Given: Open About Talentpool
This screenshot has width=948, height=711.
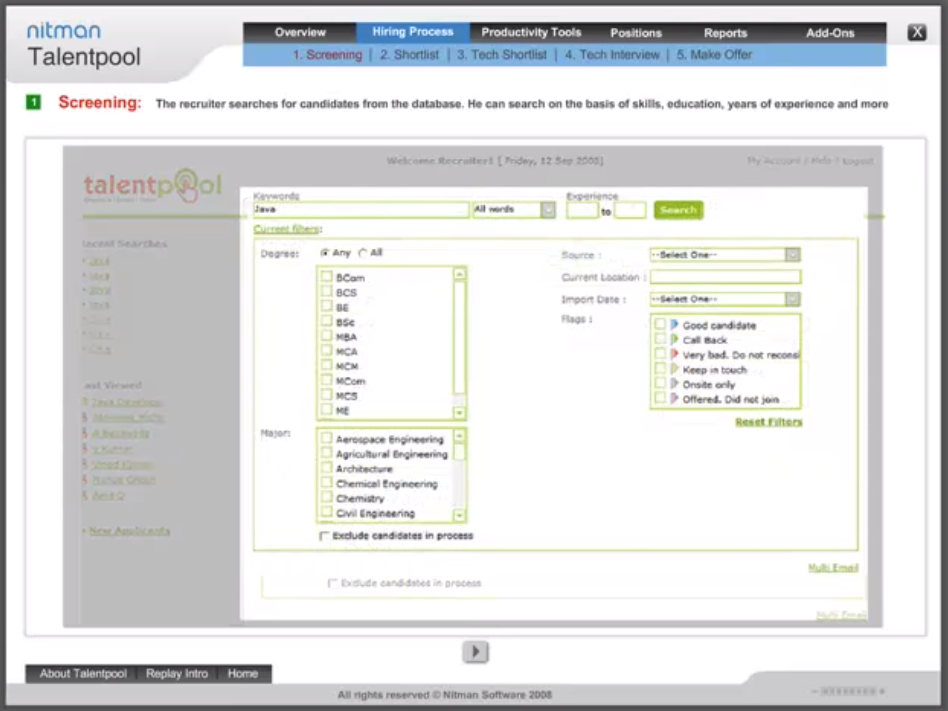Looking at the screenshot, I should (83, 674).
